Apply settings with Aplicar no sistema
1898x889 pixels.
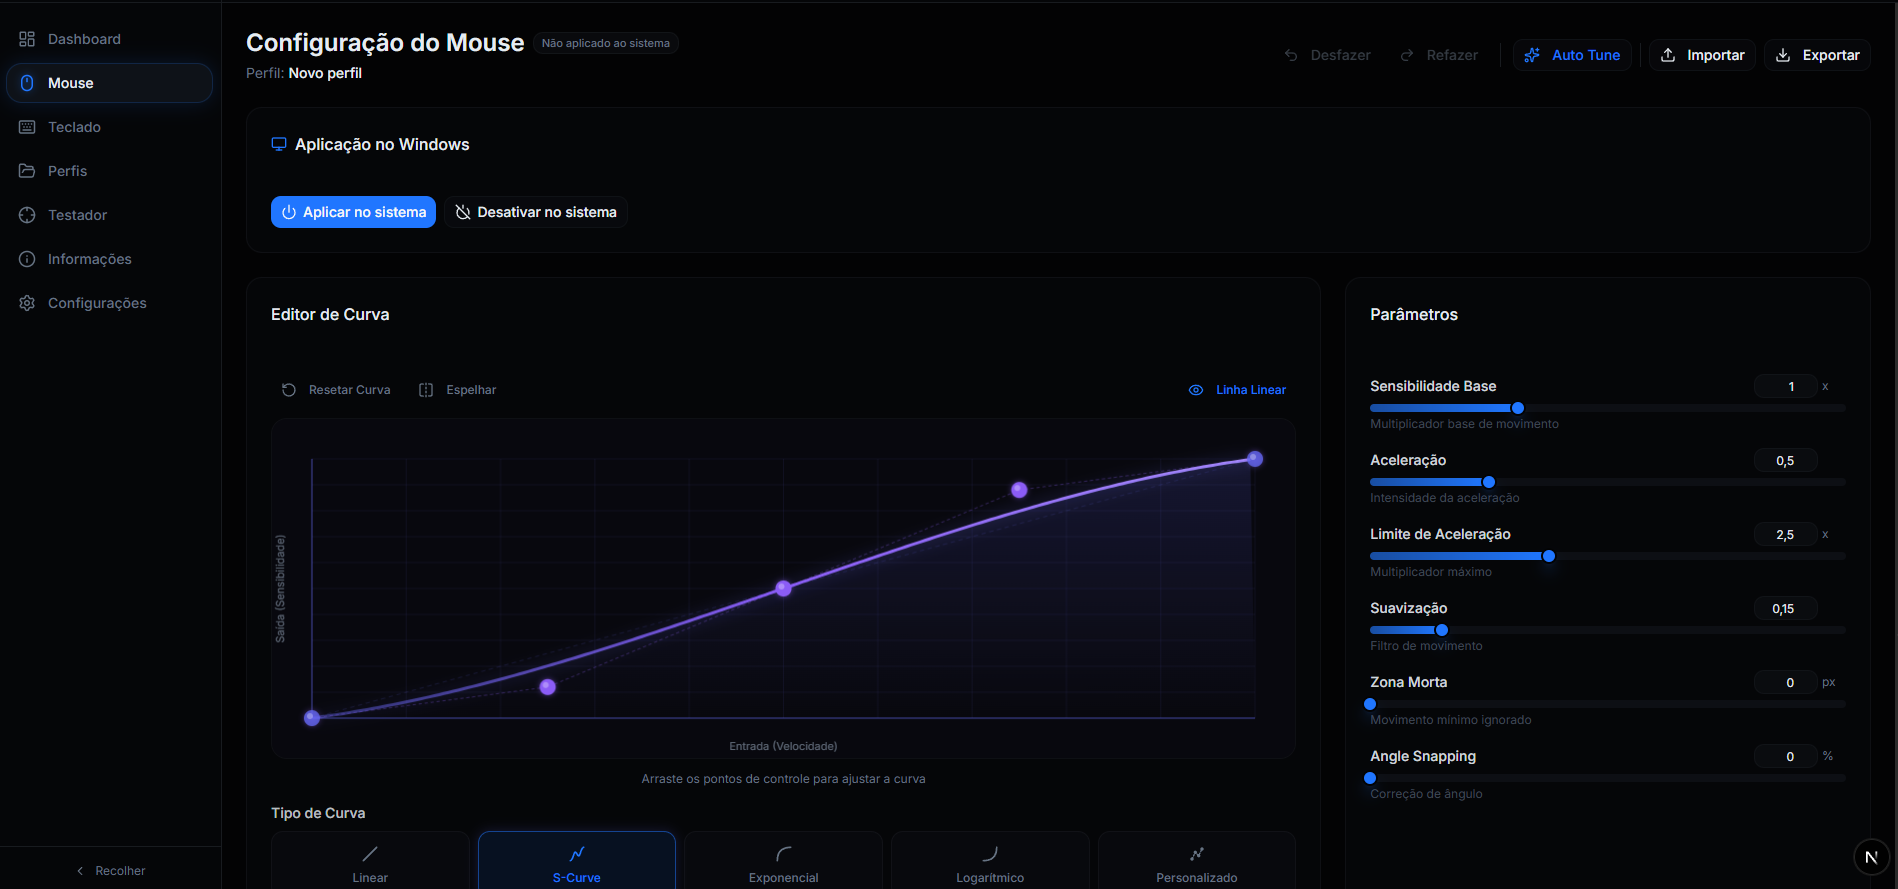353,212
